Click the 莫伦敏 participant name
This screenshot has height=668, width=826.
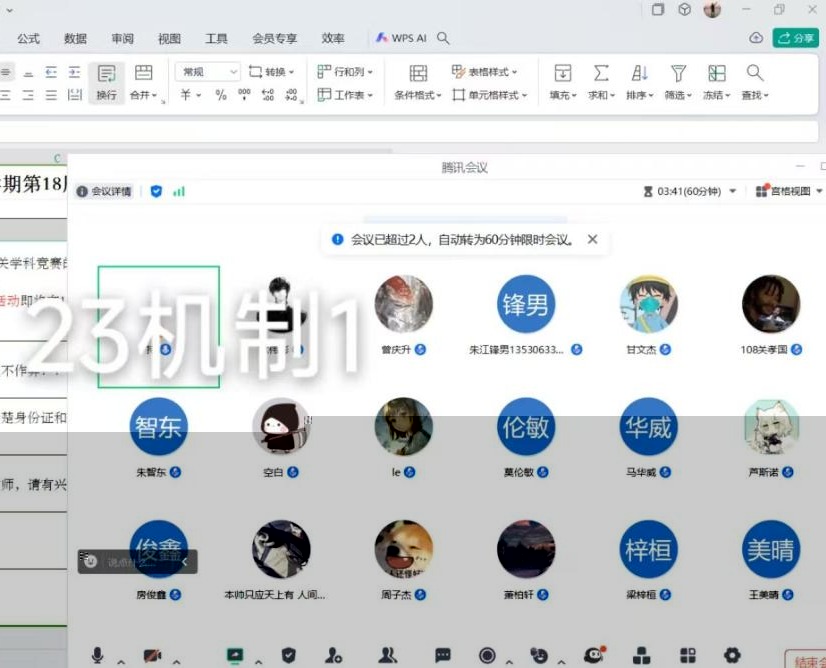519,472
